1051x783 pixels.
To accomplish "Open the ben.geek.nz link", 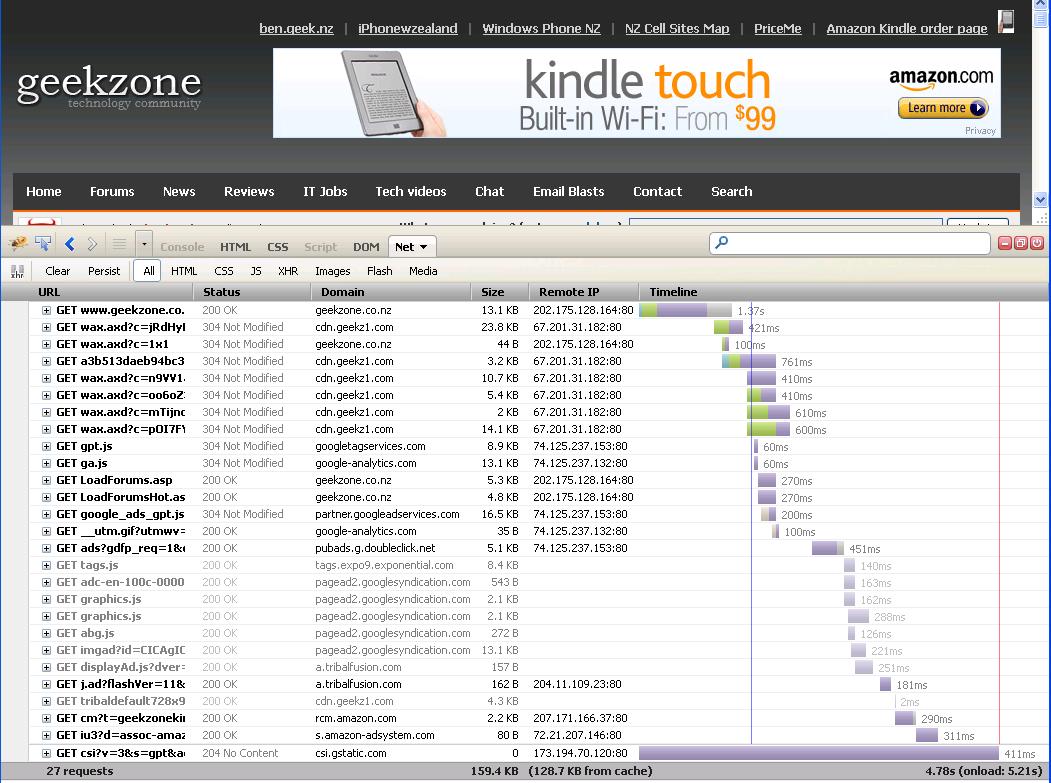I will (296, 28).
